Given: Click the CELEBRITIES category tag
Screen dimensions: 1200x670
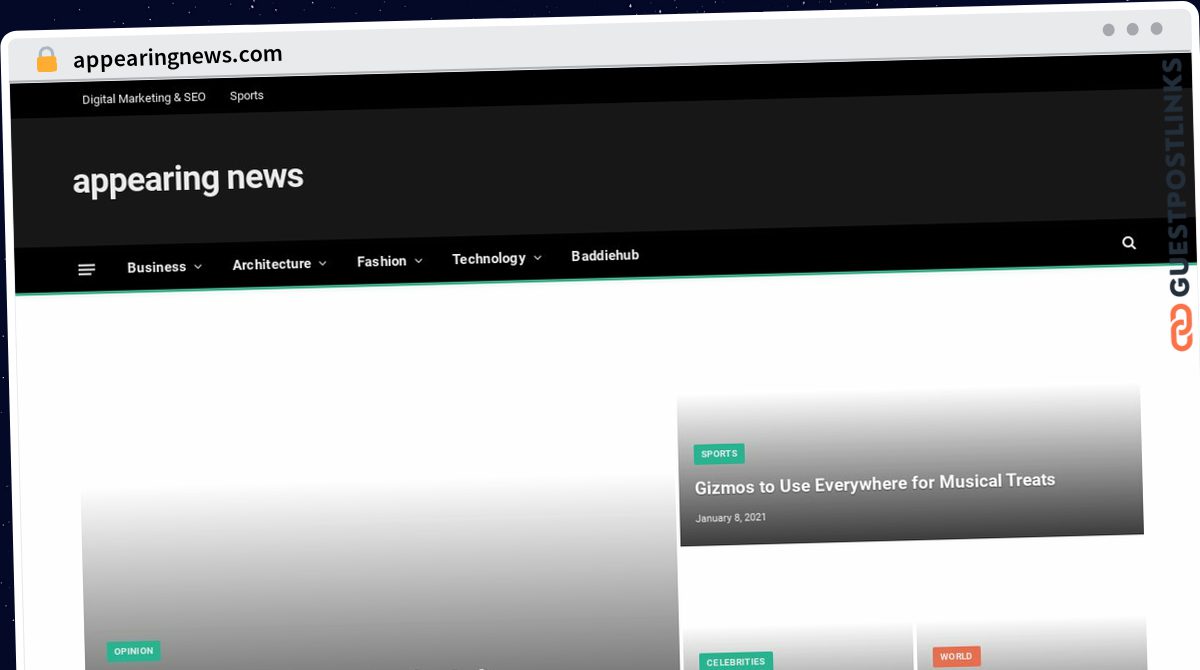Looking at the screenshot, I should pyautogui.click(x=736, y=662).
